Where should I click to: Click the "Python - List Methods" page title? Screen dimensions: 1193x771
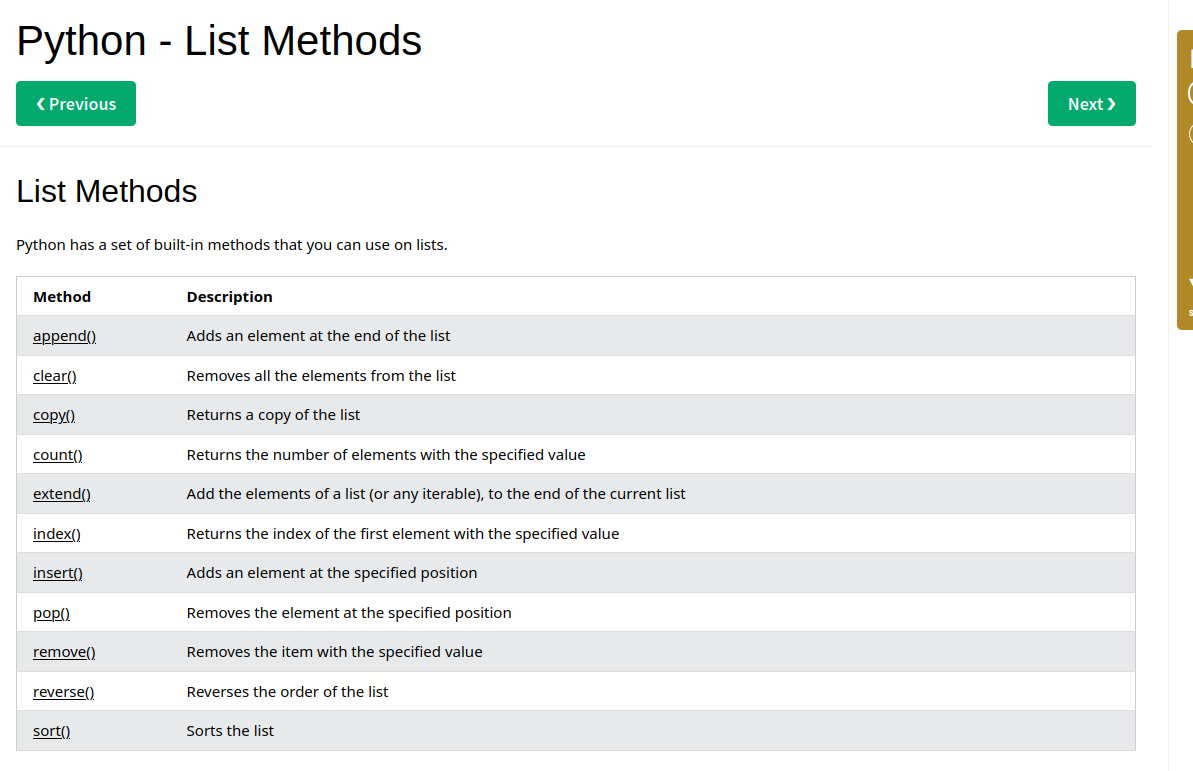coord(219,41)
